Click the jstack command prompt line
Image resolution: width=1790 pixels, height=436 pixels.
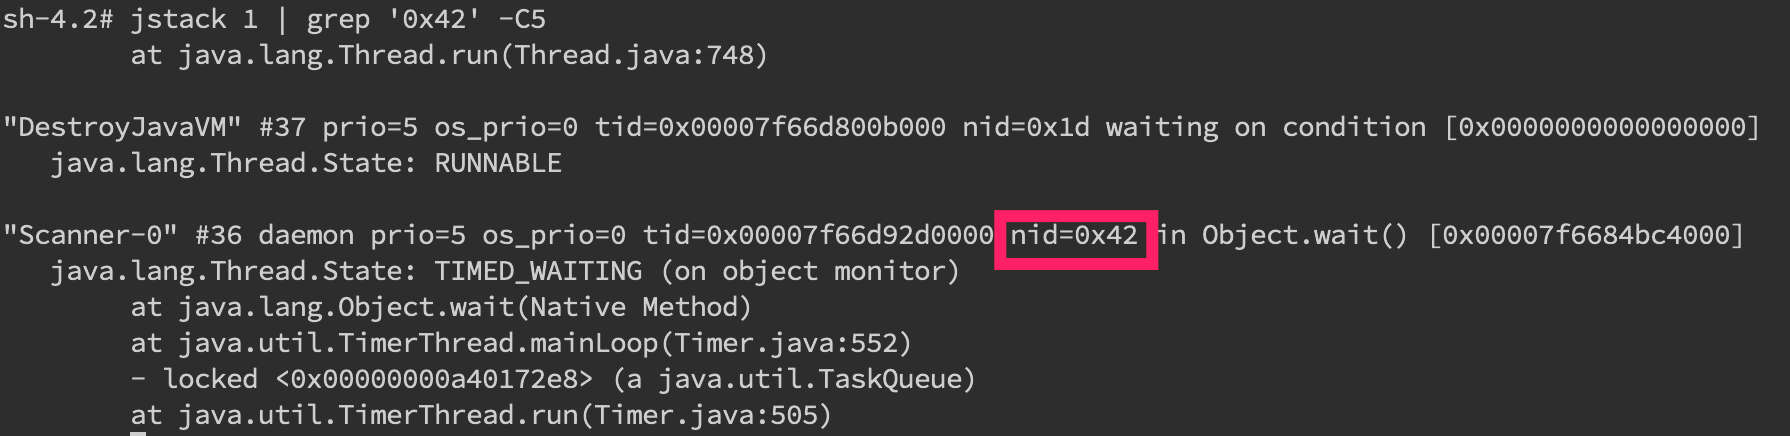(274, 19)
